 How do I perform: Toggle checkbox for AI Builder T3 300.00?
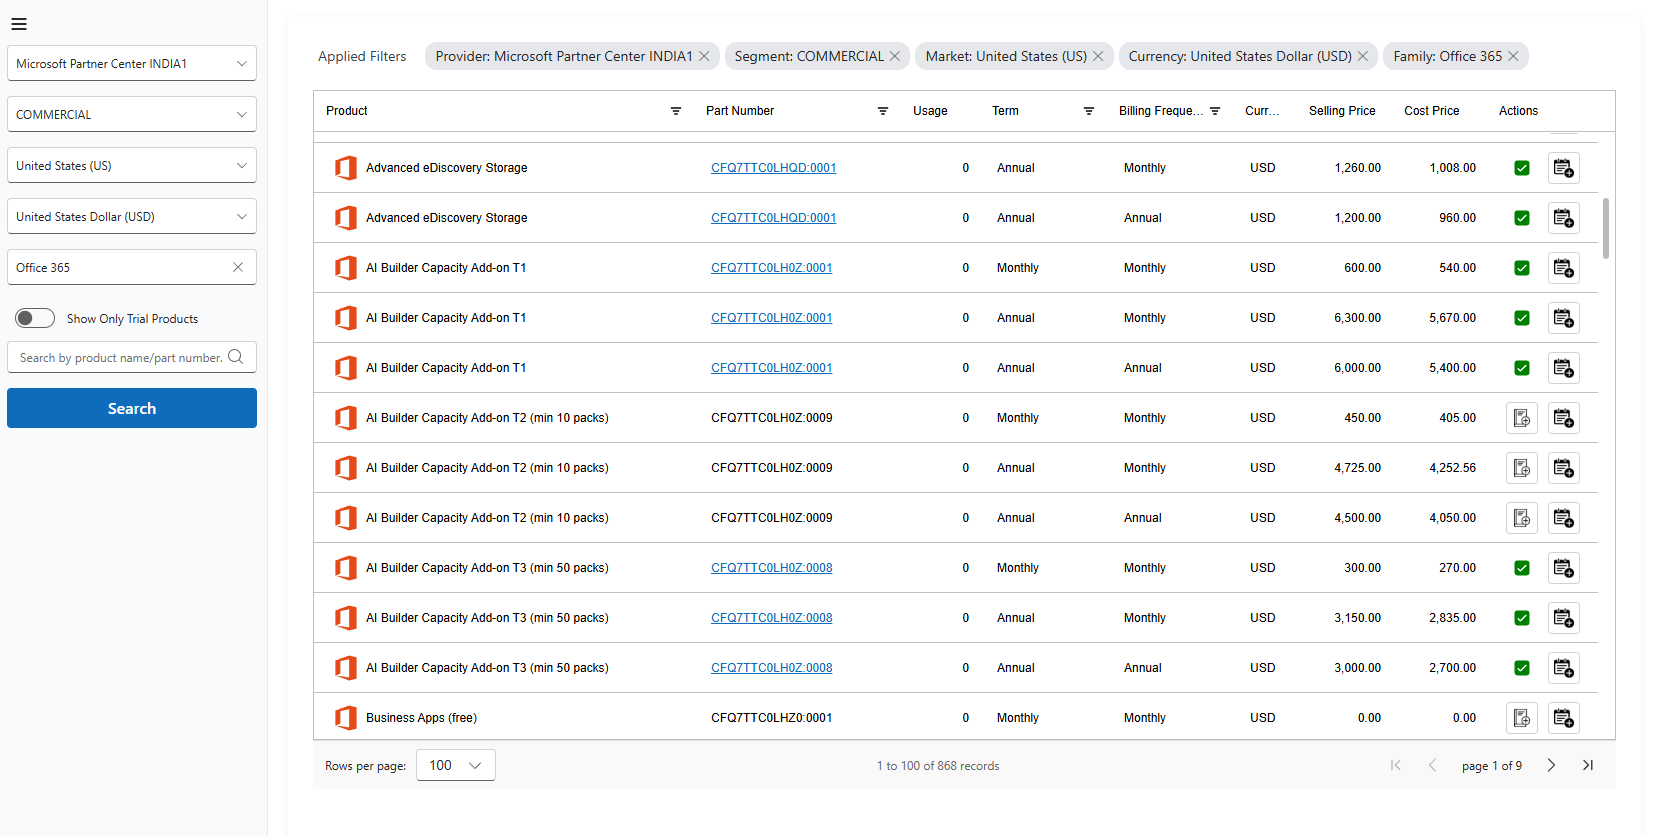1522,568
